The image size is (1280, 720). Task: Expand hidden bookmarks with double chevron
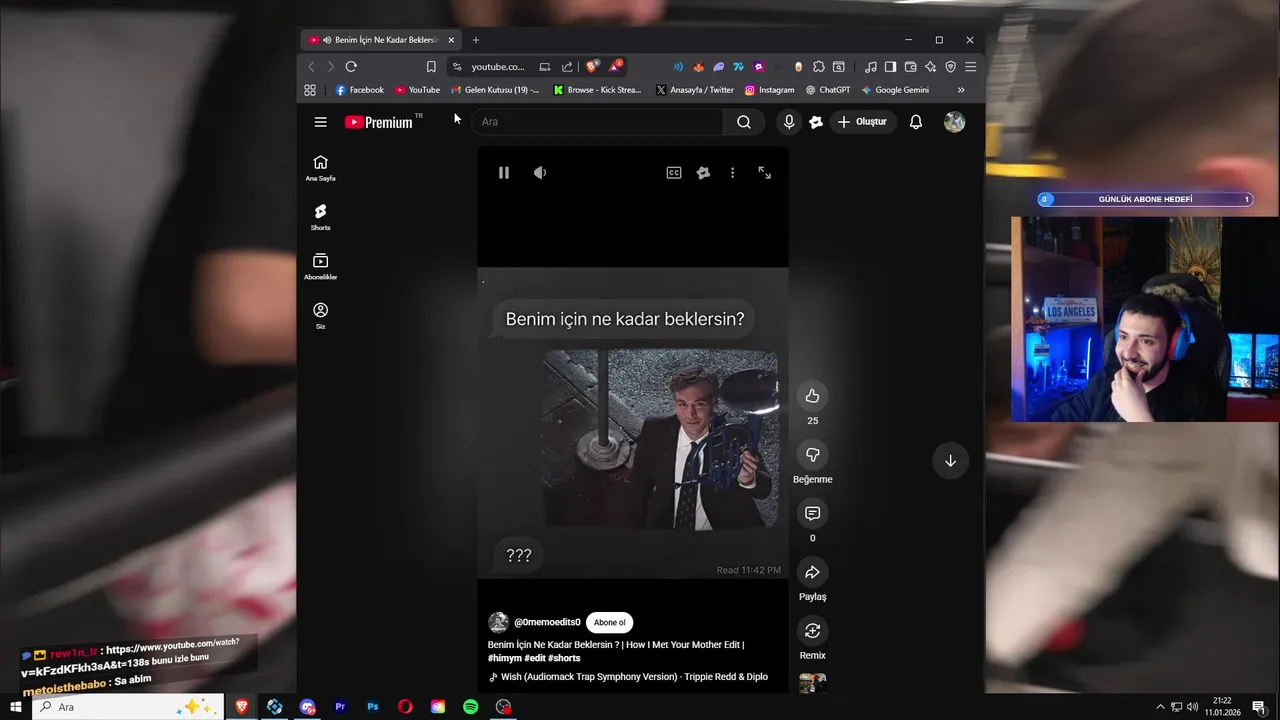pyautogui.click(x=961, y=90)
